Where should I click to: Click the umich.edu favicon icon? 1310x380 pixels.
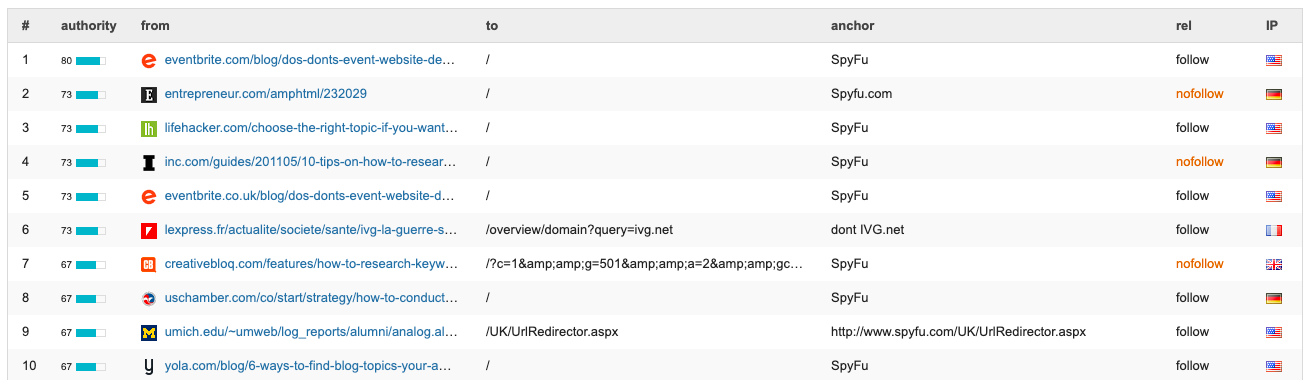[x=149, y=332]
